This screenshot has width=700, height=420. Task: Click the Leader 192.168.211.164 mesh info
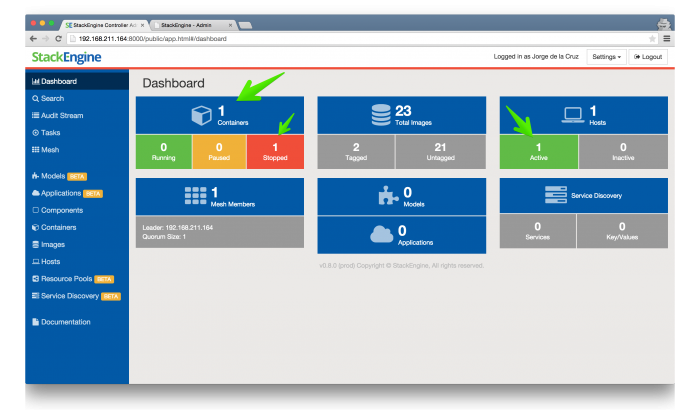tap(178, 228)
